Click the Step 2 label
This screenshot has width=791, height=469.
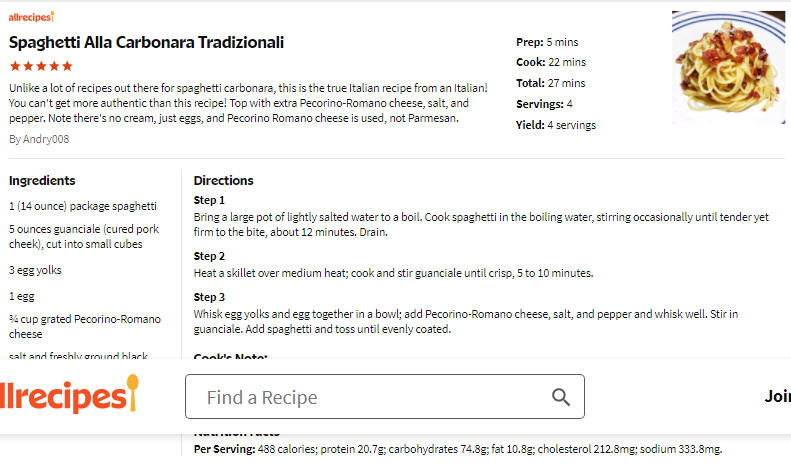(x=209, y=256)
